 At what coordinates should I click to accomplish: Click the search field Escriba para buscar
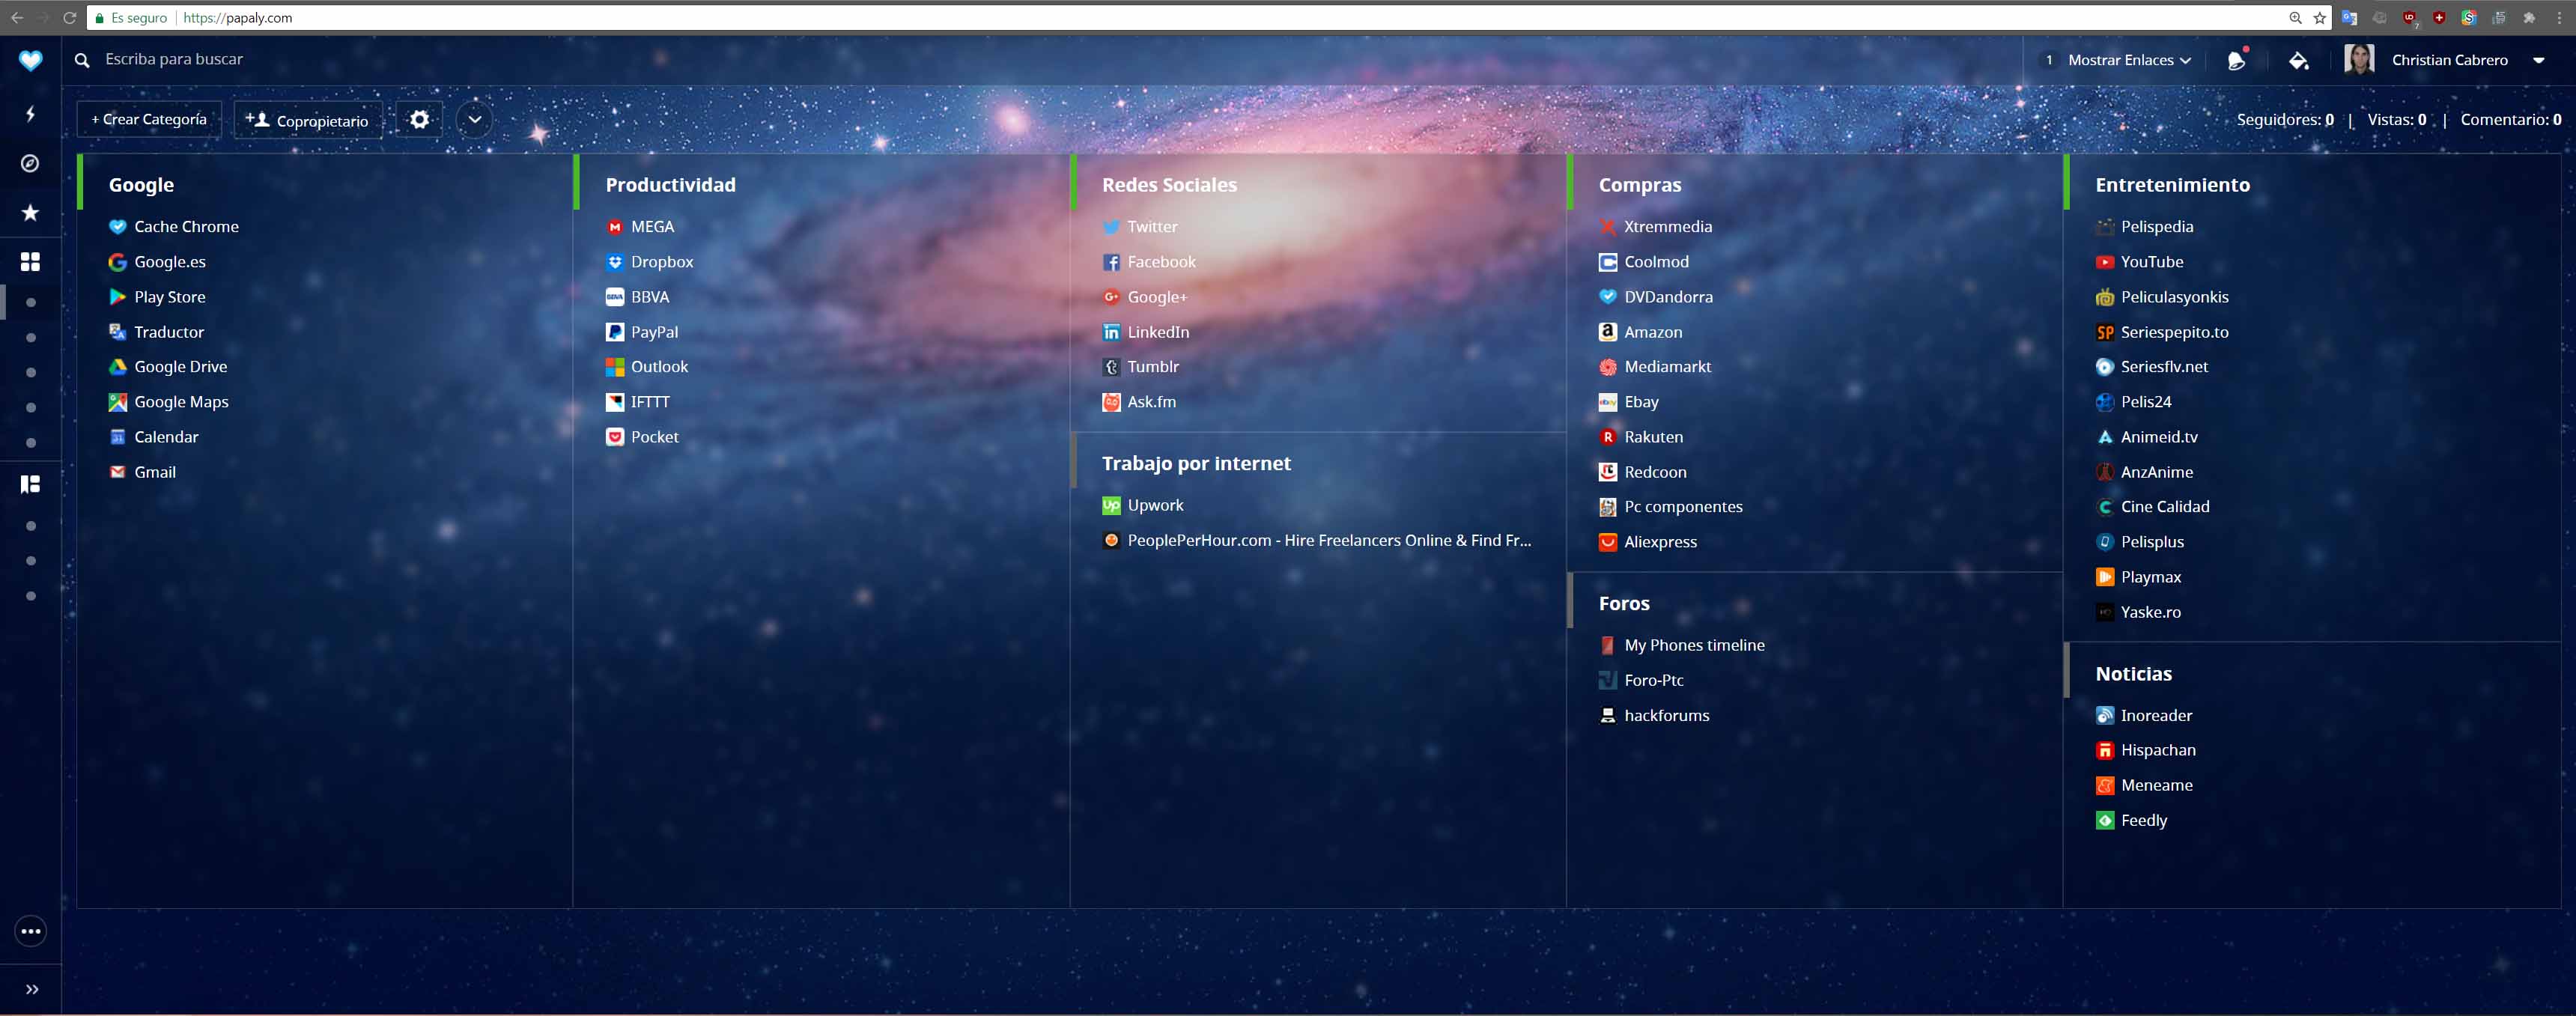[174, 59]
